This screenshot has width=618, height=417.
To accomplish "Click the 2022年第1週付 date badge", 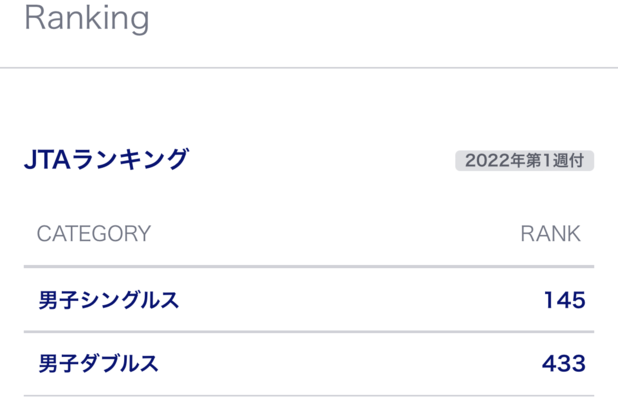I will pyautogui.click(x=524, y=160).
